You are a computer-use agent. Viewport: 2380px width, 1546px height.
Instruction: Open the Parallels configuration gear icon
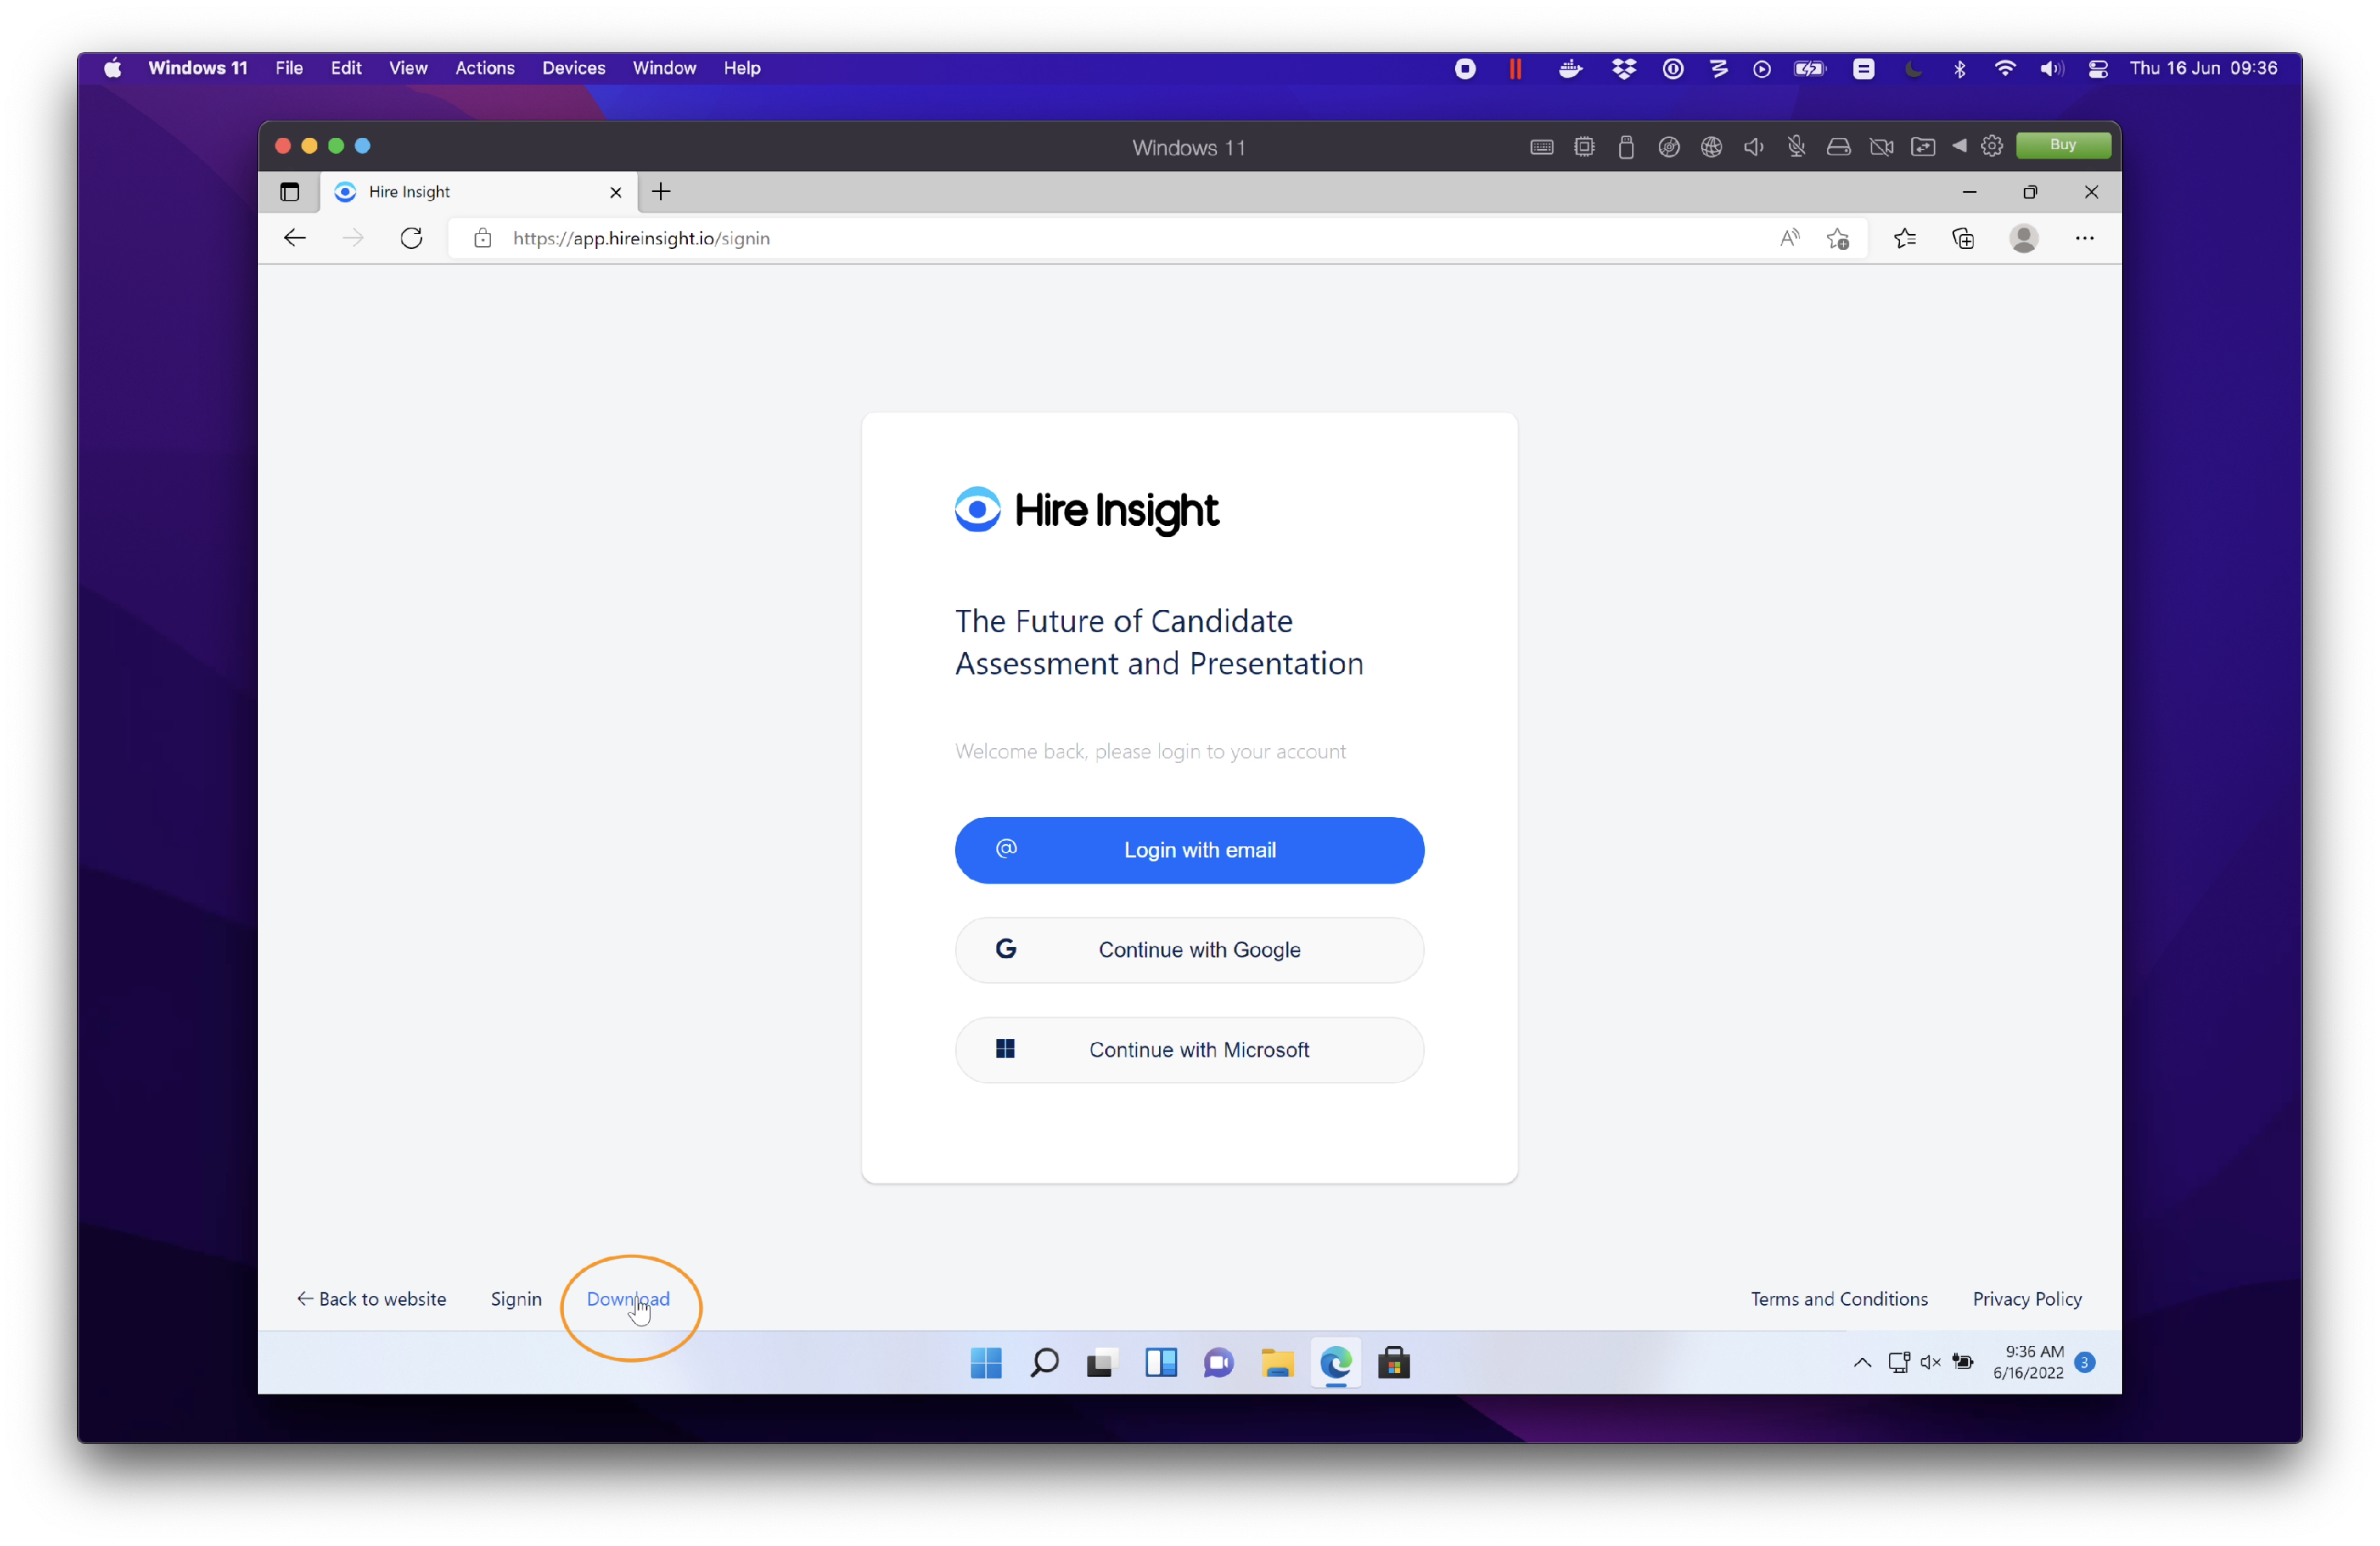pos(1992,146)
